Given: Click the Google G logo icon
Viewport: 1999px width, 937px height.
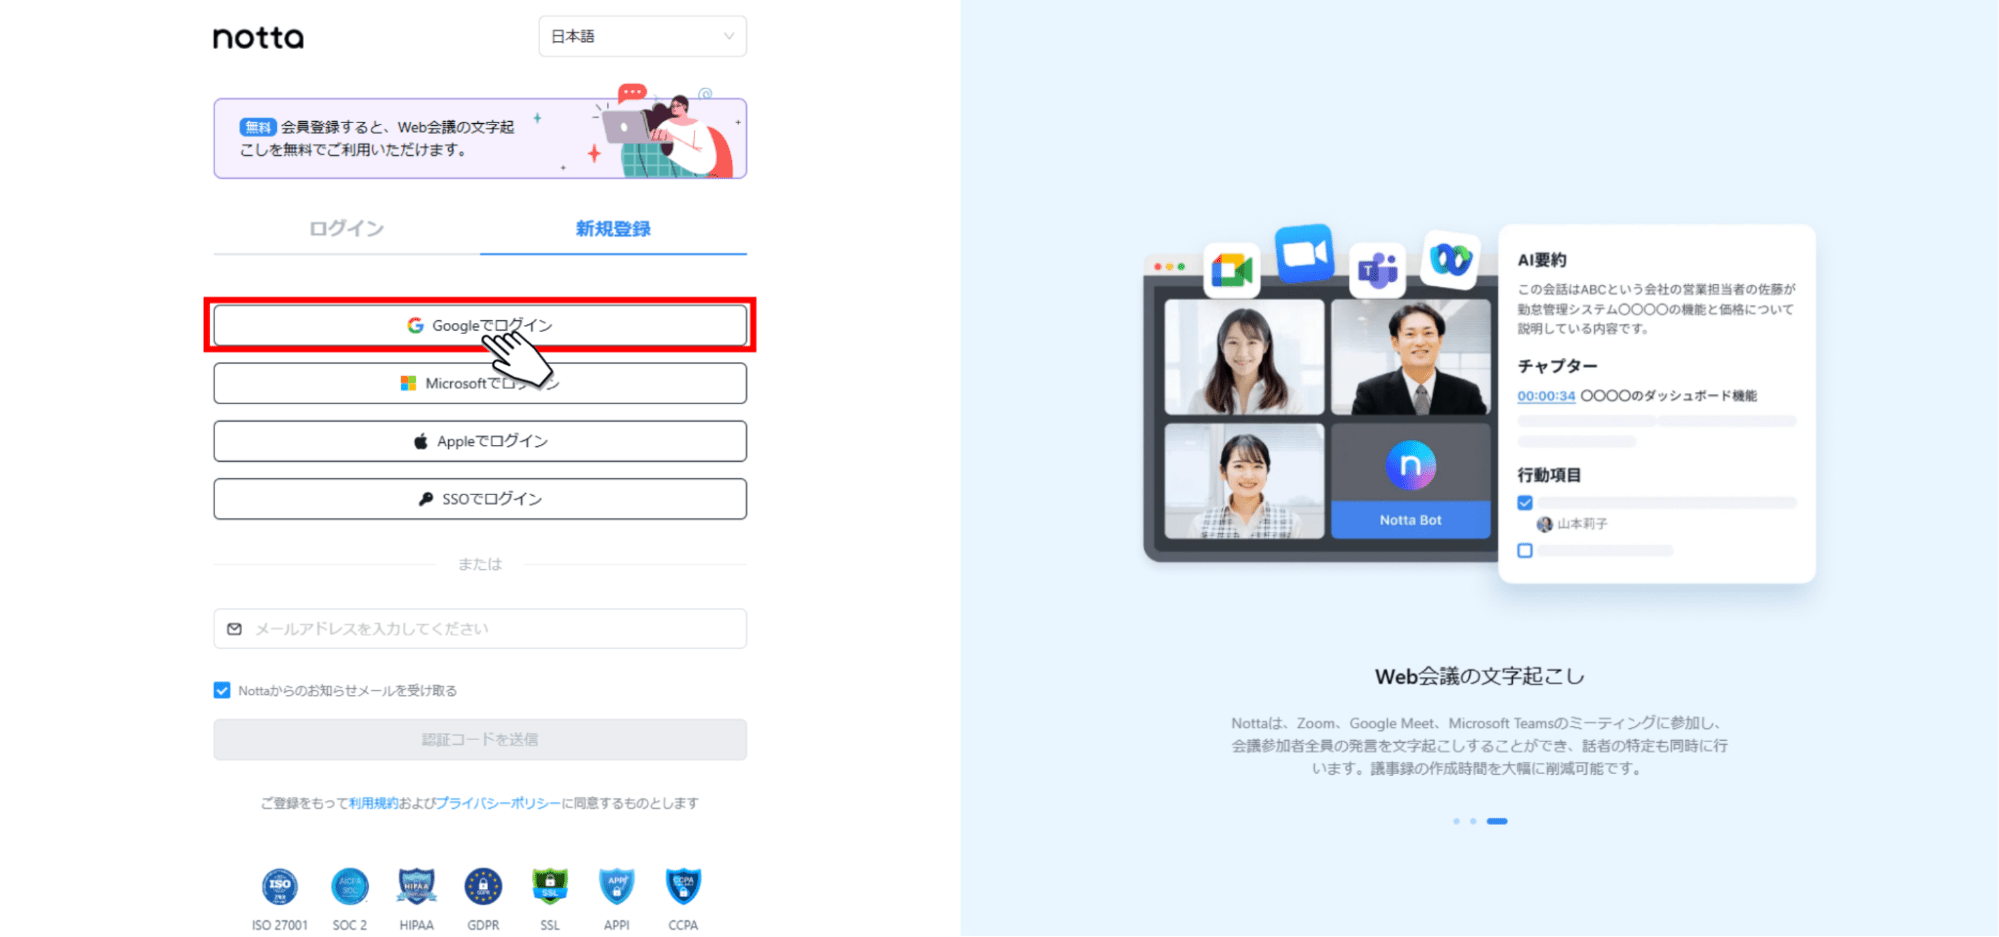Looking at the screenshot, I should coord(415,325).
